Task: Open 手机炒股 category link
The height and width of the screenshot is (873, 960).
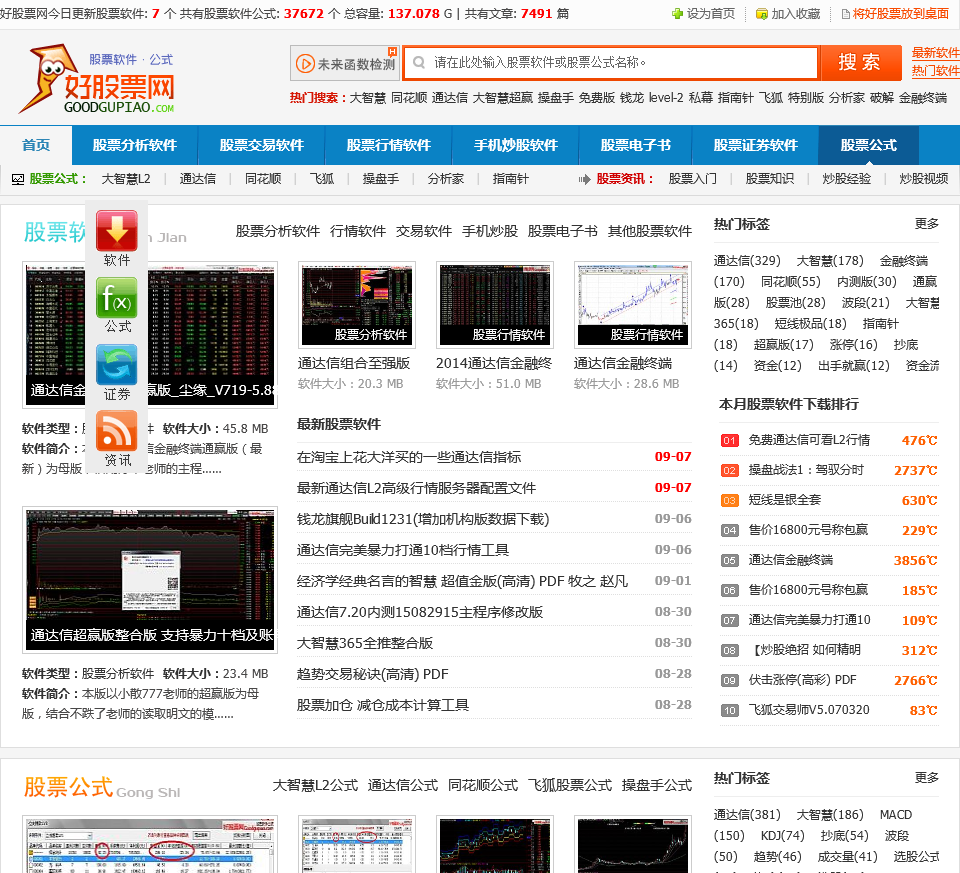Action: click(490, 231)
